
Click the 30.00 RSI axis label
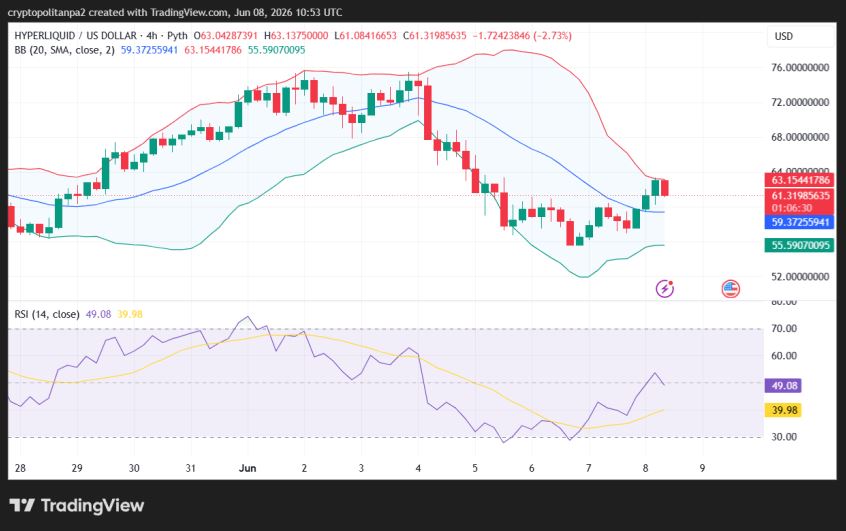pos(784,437)
